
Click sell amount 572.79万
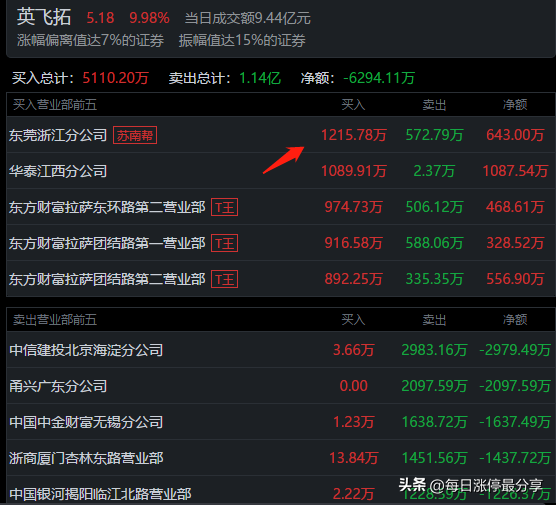pyautogui.click(x=434, y=135)
